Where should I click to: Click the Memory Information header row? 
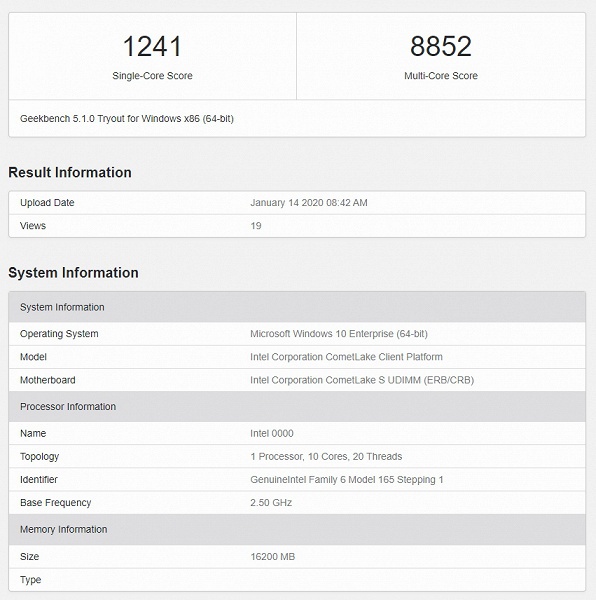click(x=297, y=530)
